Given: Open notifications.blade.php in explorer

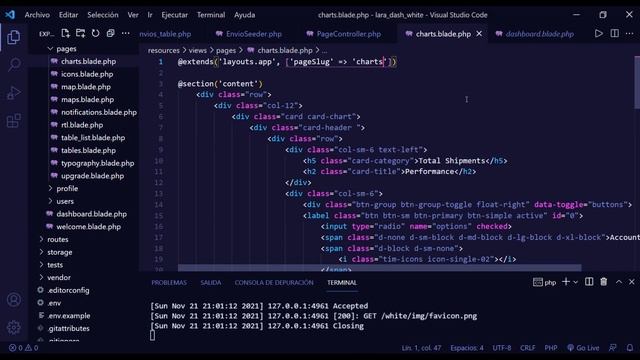Looking at the screenshot, I should coord(99,112).
